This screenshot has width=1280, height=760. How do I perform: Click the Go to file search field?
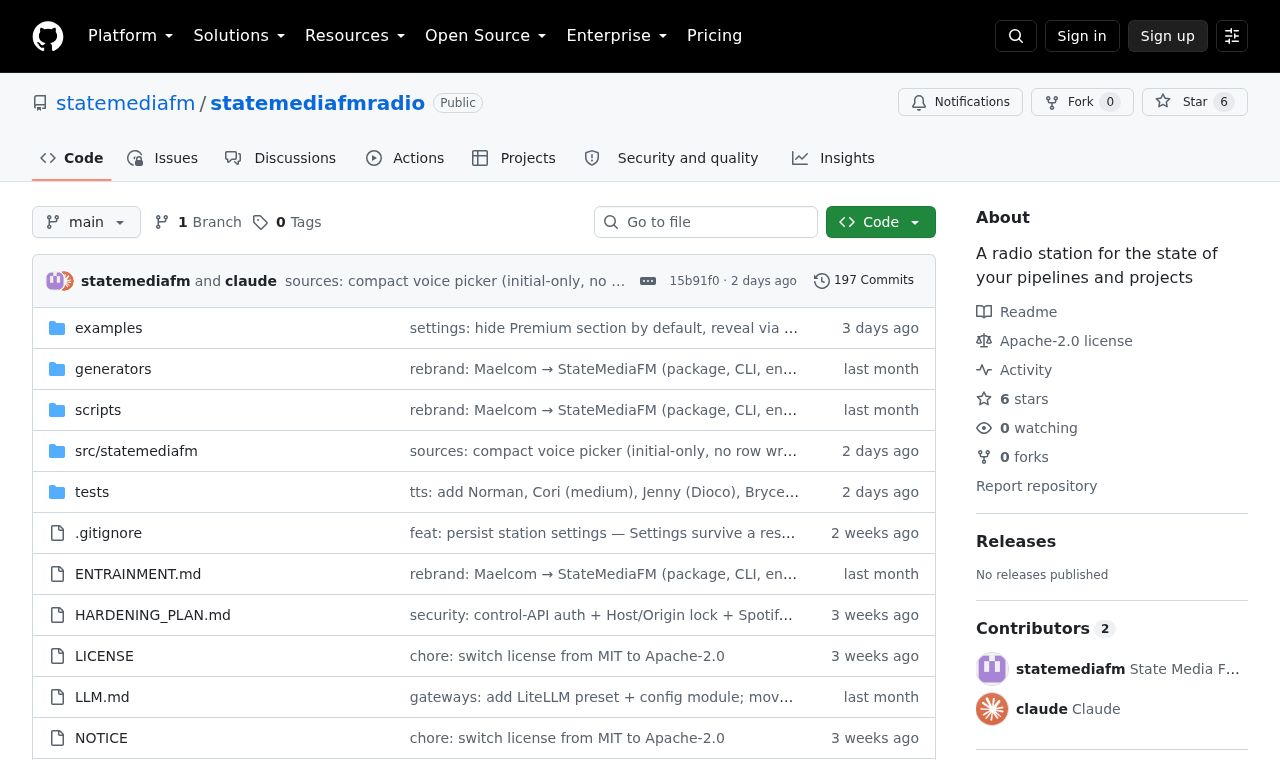tap(706, 222)
